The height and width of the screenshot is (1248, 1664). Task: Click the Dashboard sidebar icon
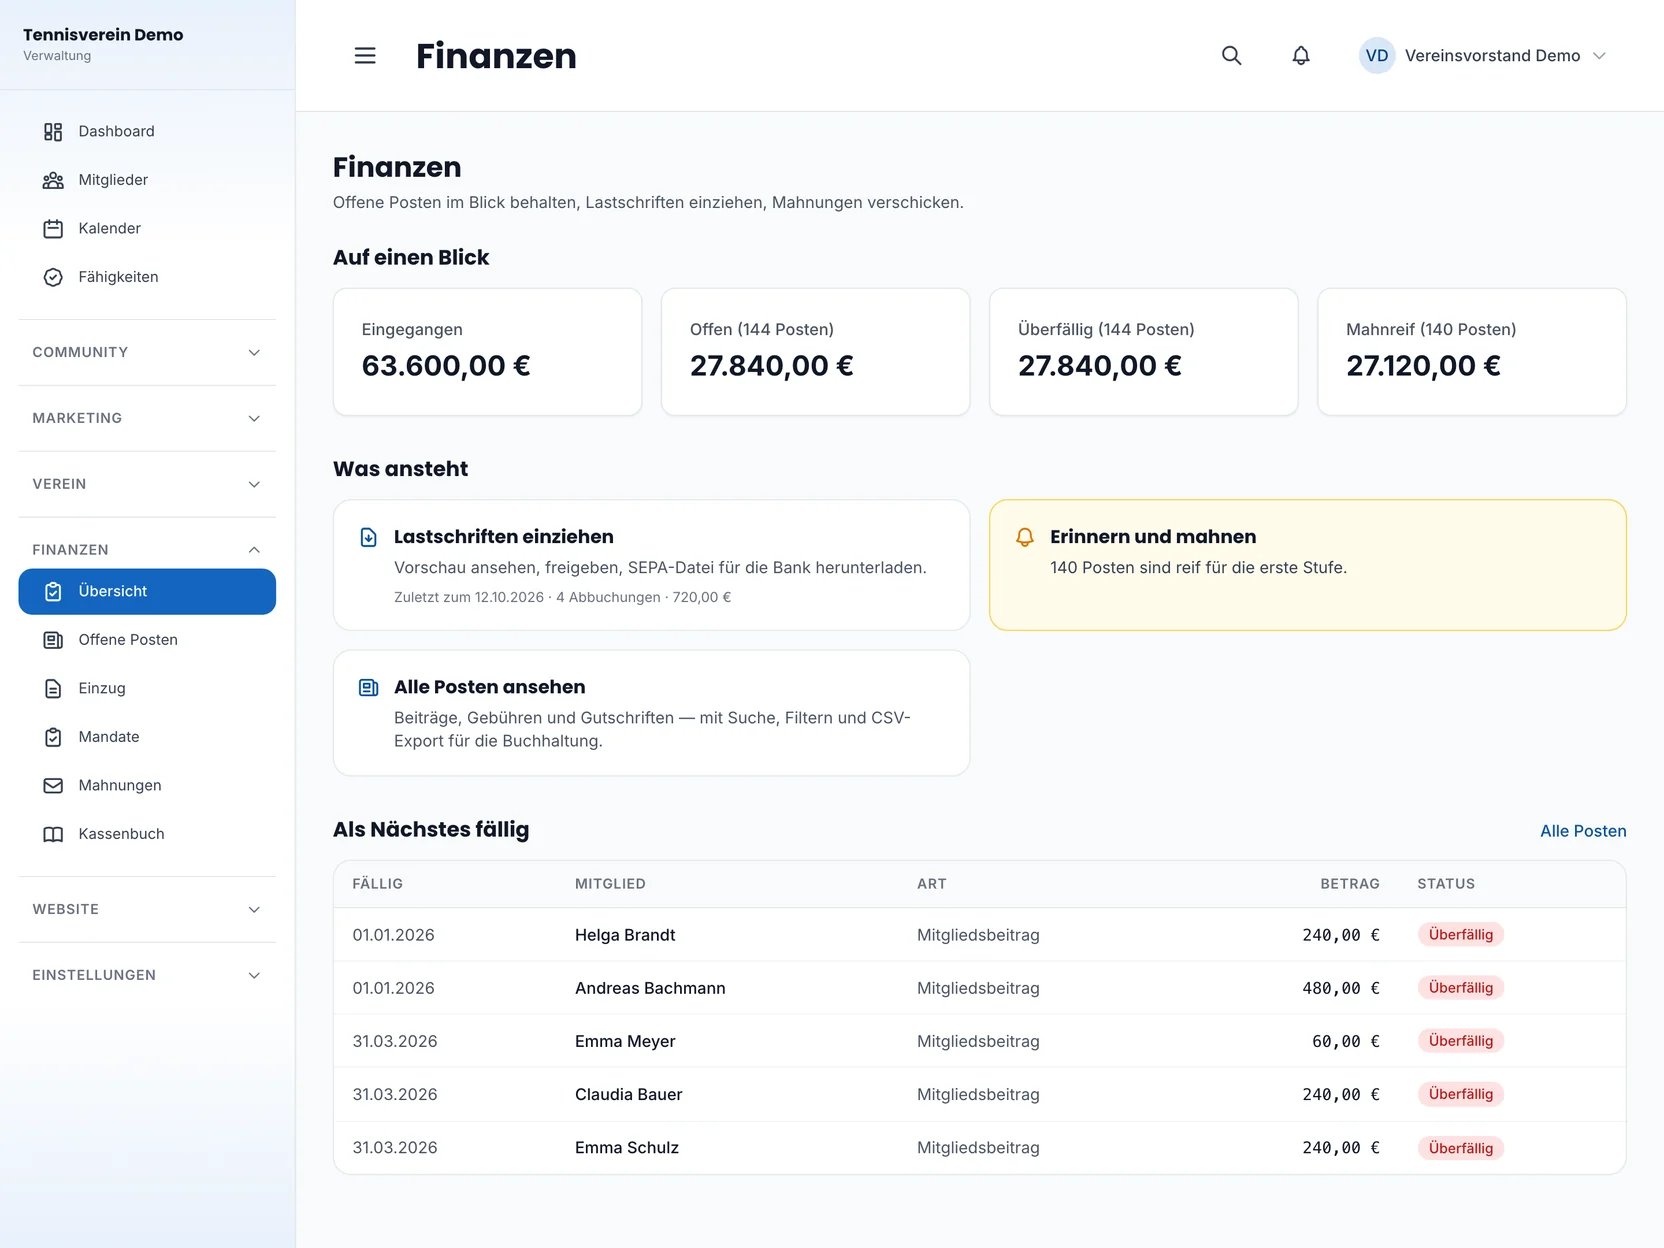[53, 132]
